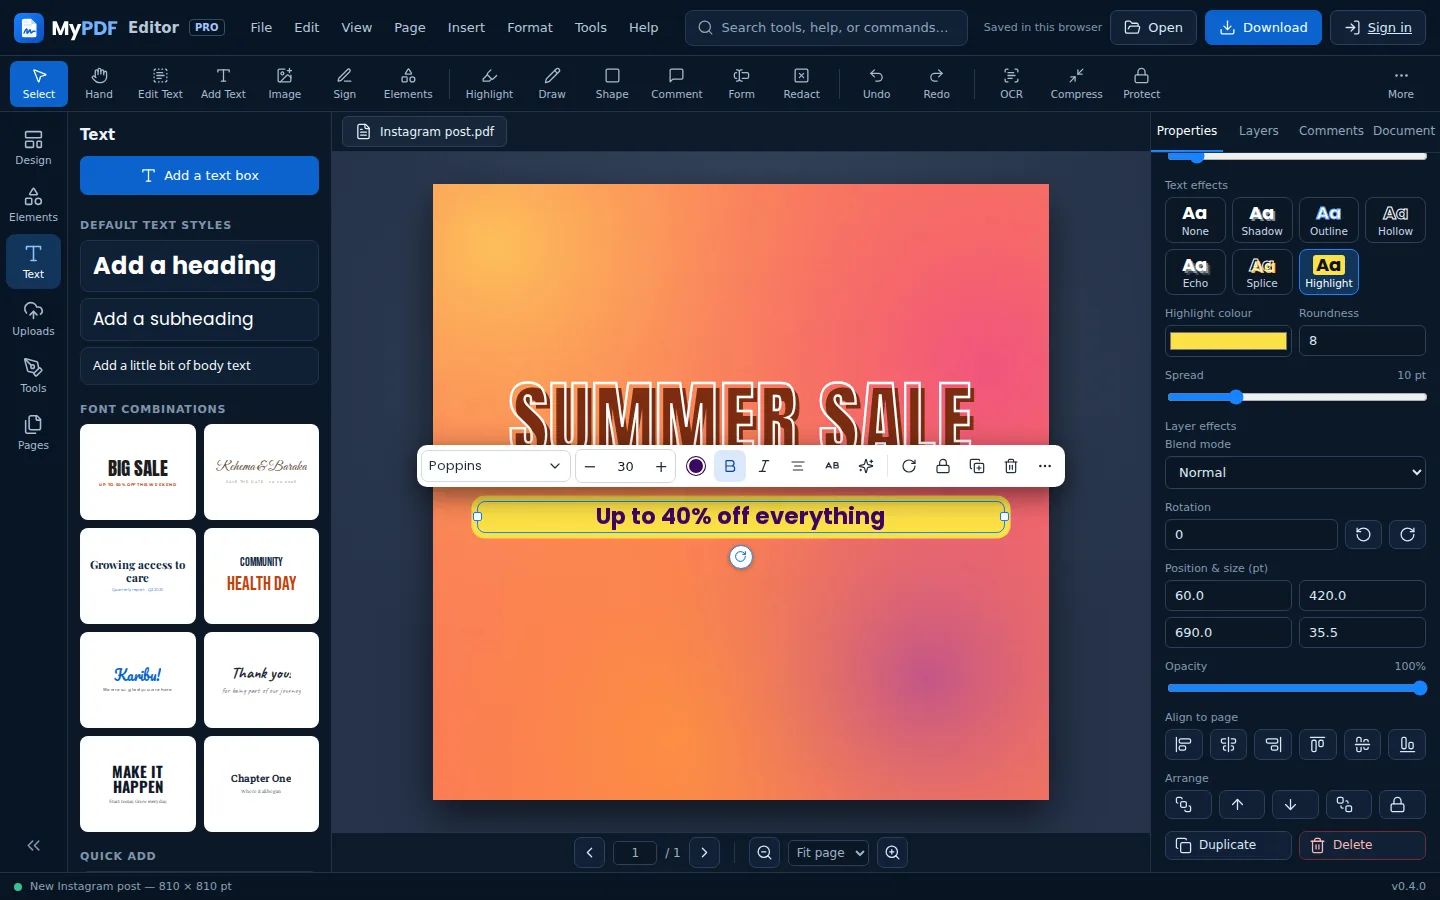Collapse the sidebar with double chevron

click(33, 846)
